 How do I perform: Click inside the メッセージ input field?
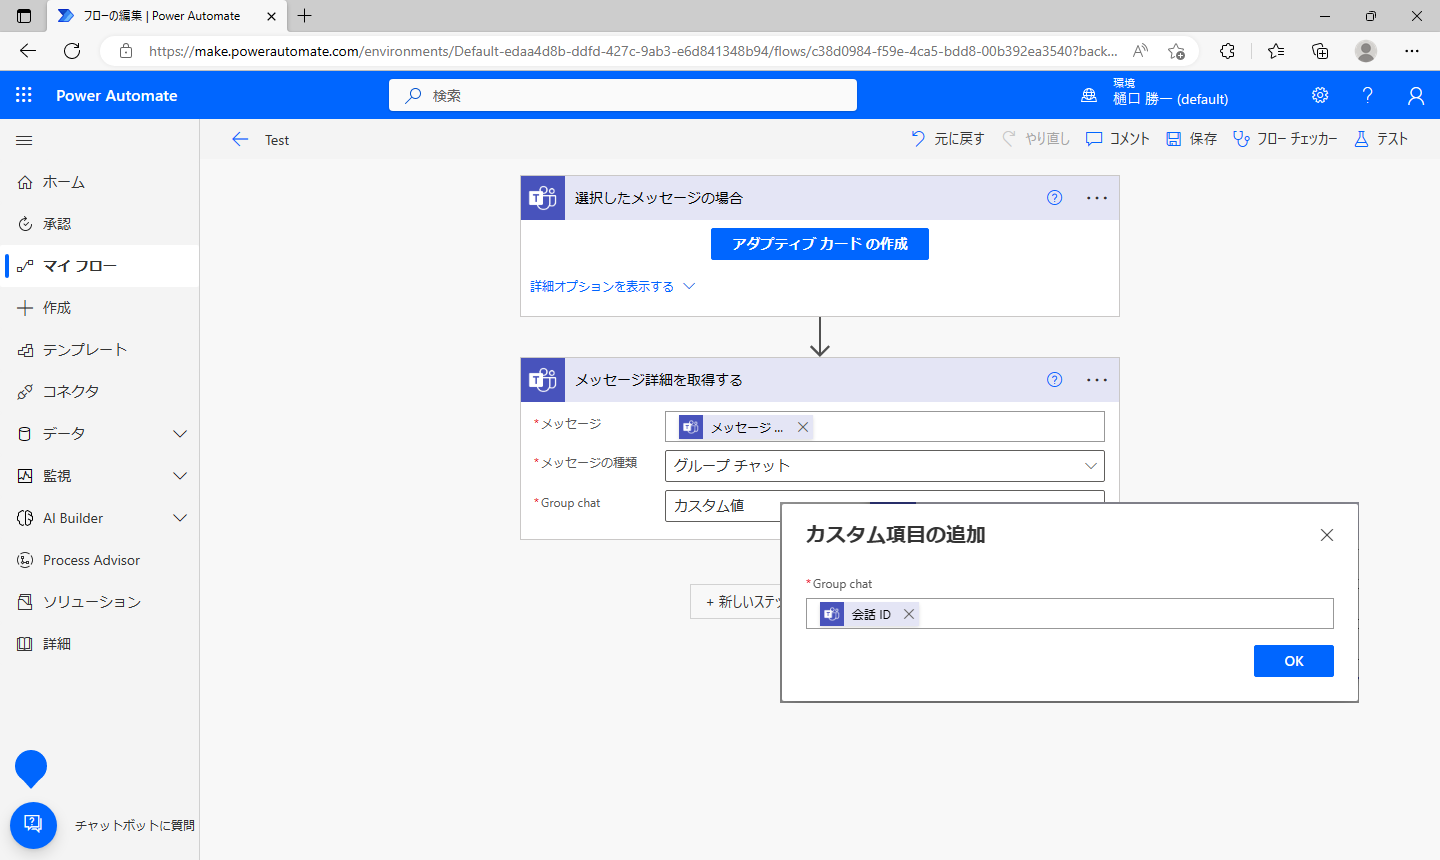tap(885, 427)
